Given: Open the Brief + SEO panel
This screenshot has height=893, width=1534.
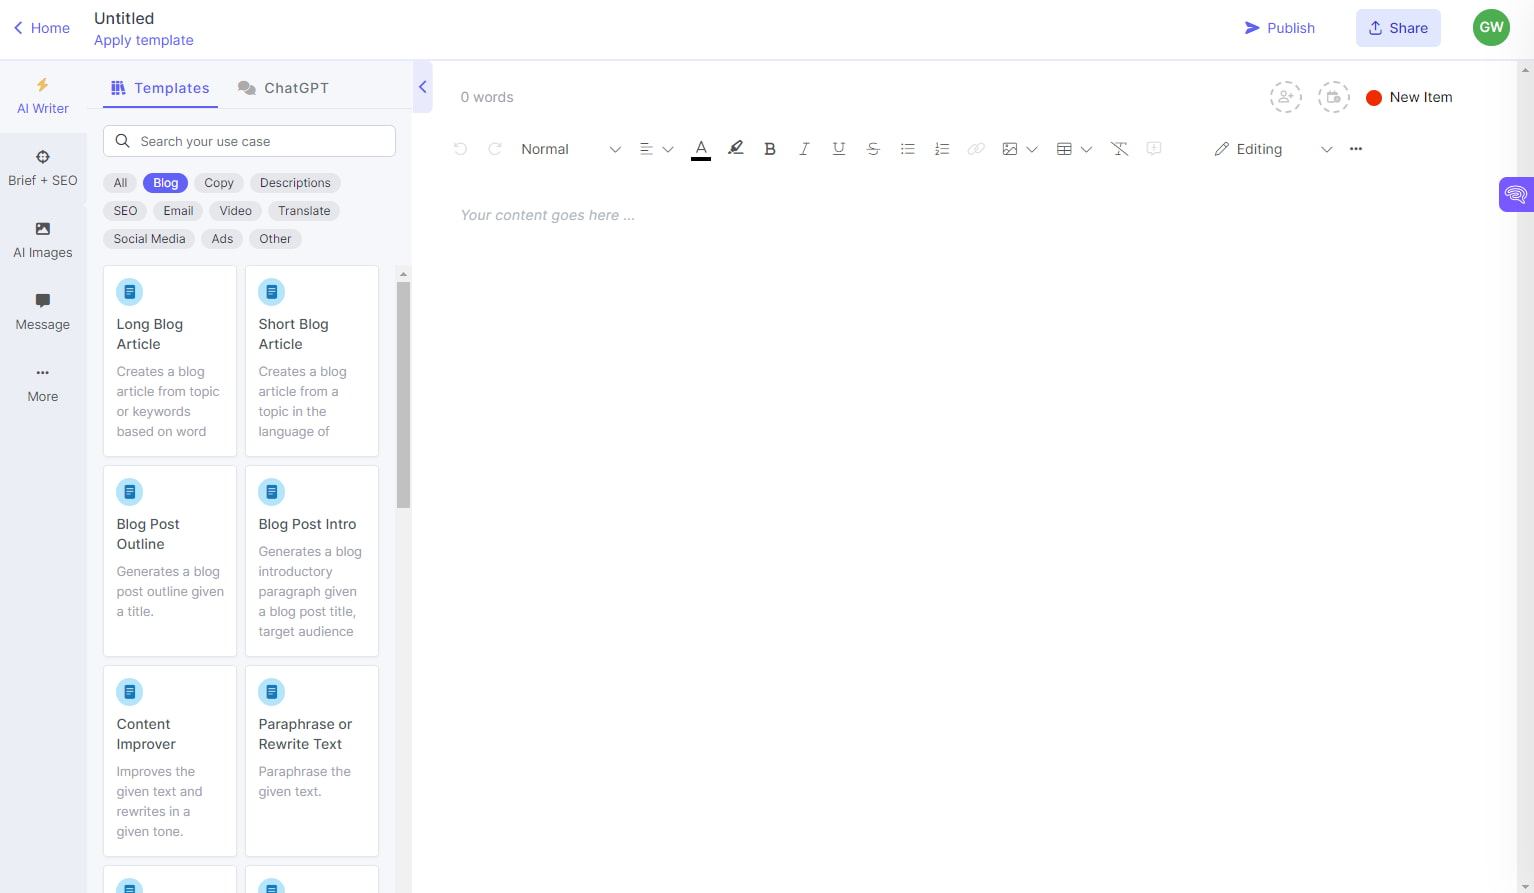Looking at the screenshot, I should coord(42,167).
